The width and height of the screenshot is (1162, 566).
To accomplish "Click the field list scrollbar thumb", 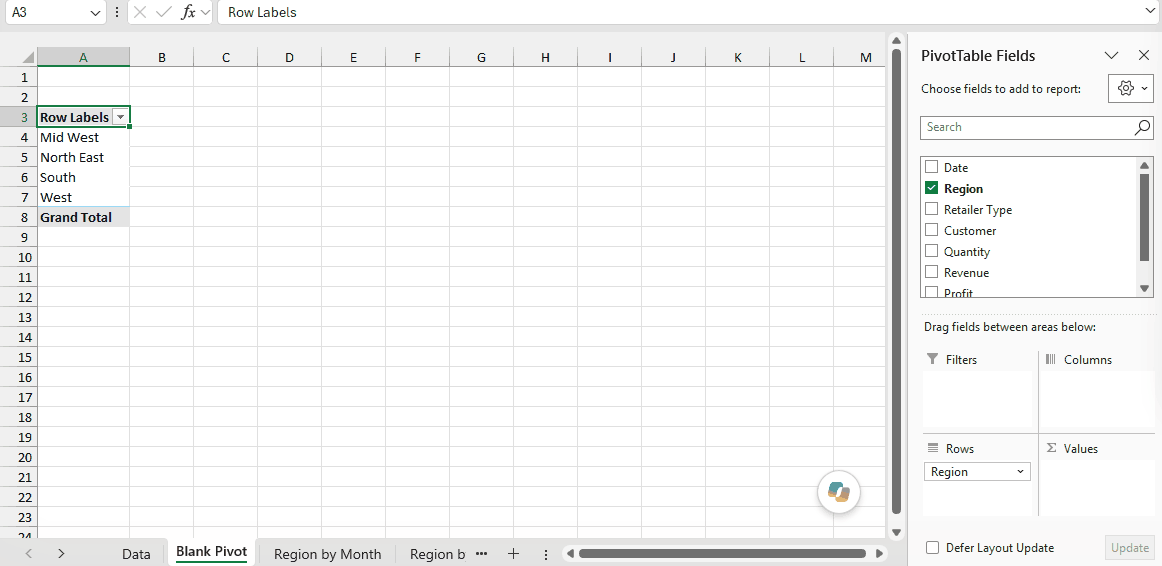I will 1144,218.
